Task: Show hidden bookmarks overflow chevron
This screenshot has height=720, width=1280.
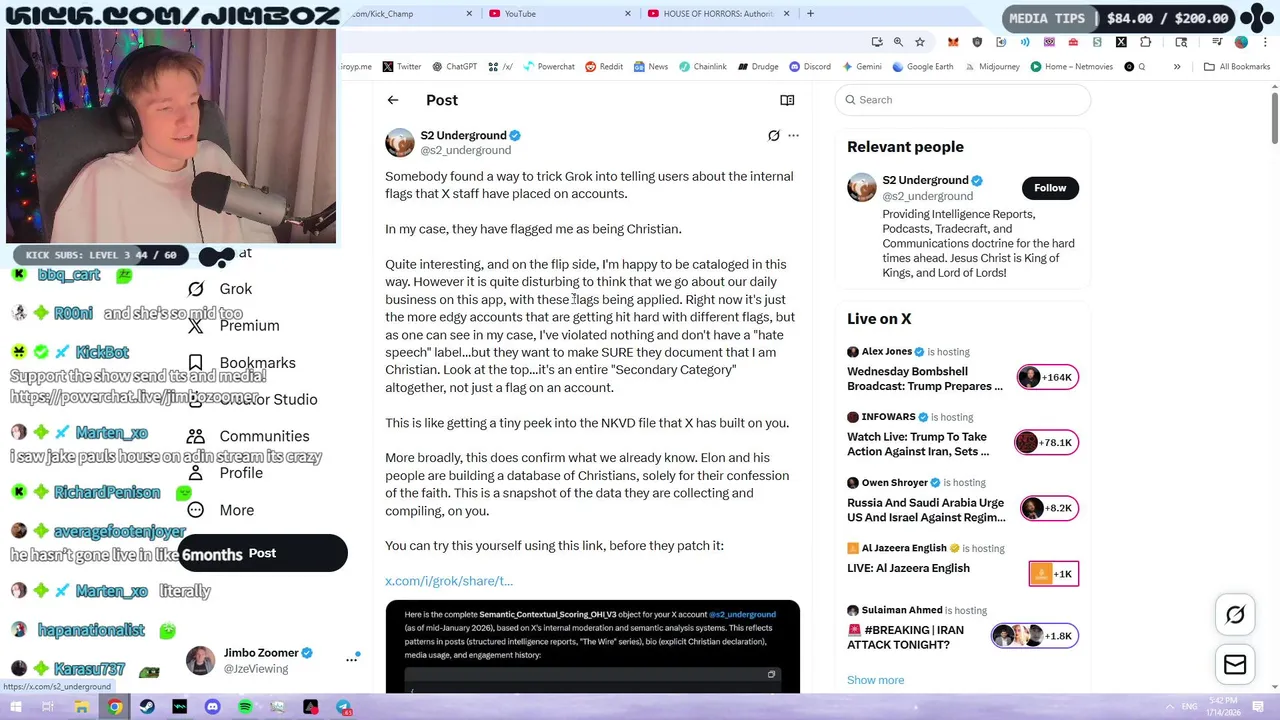Action: (1177, 67)
